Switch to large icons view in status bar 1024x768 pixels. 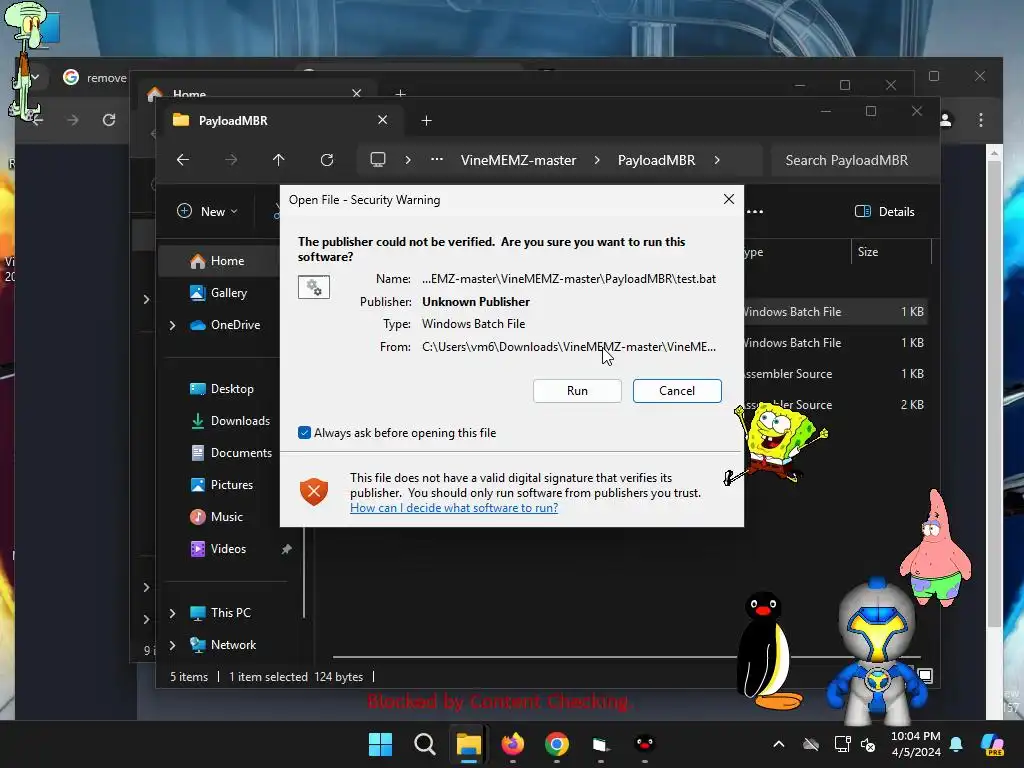925,675
